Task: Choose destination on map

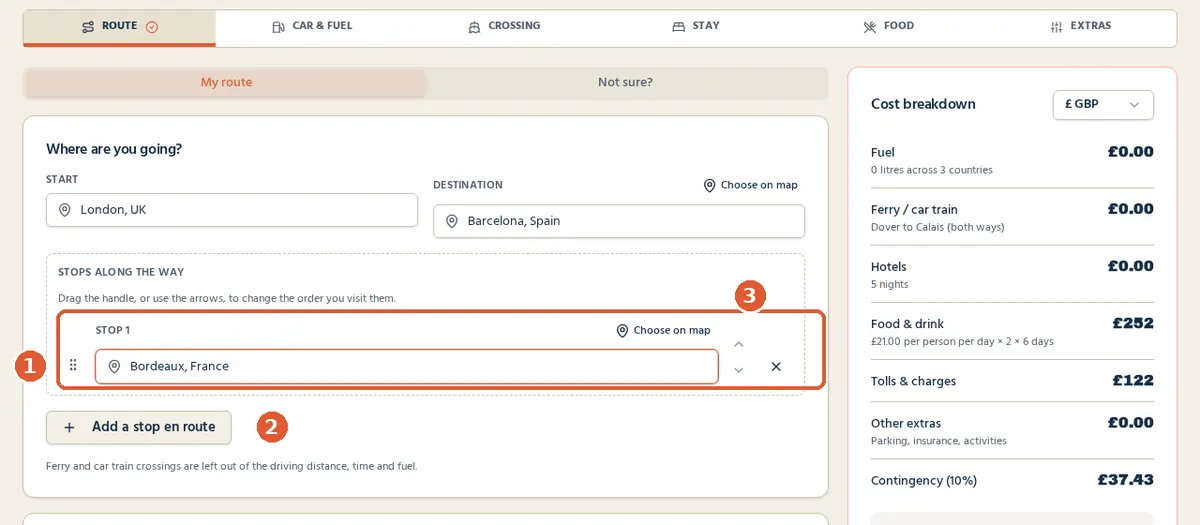Action: pyautogui.click(x=750, y=185)
